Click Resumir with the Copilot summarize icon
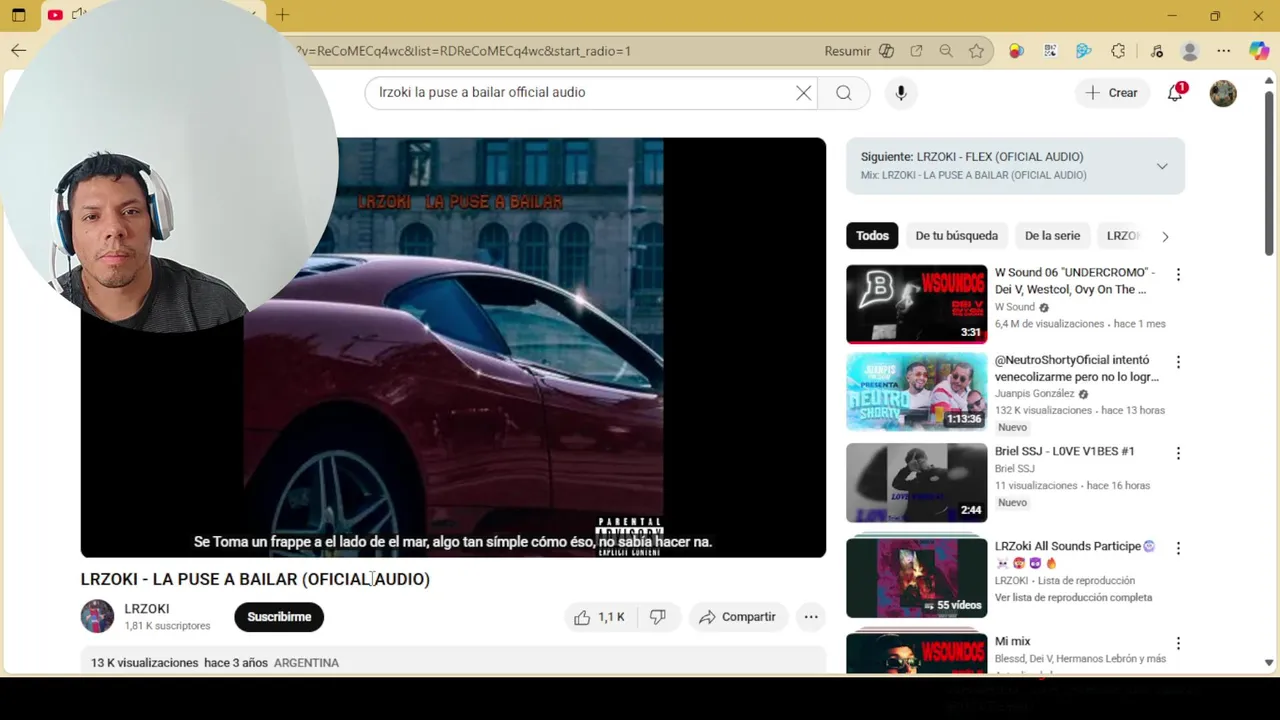The width and height of the screenshot is (1280, 720). click(859, 51)
